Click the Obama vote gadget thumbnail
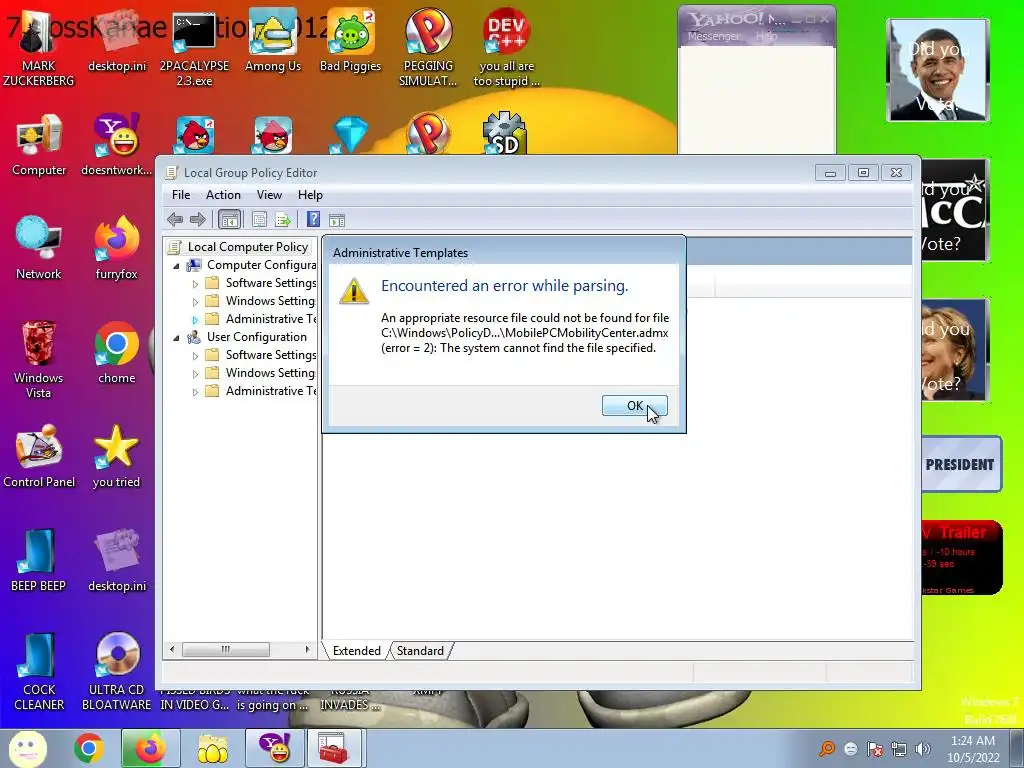1024x768 pixels. point(938,70)
